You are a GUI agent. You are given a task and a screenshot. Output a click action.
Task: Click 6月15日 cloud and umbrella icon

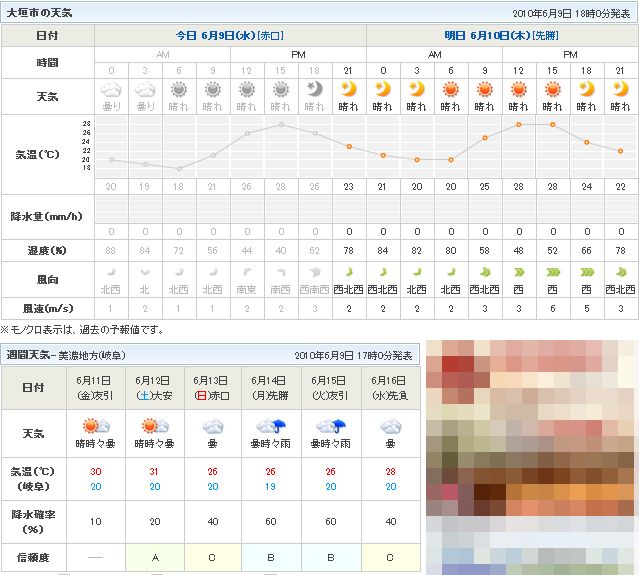(331, 426)
